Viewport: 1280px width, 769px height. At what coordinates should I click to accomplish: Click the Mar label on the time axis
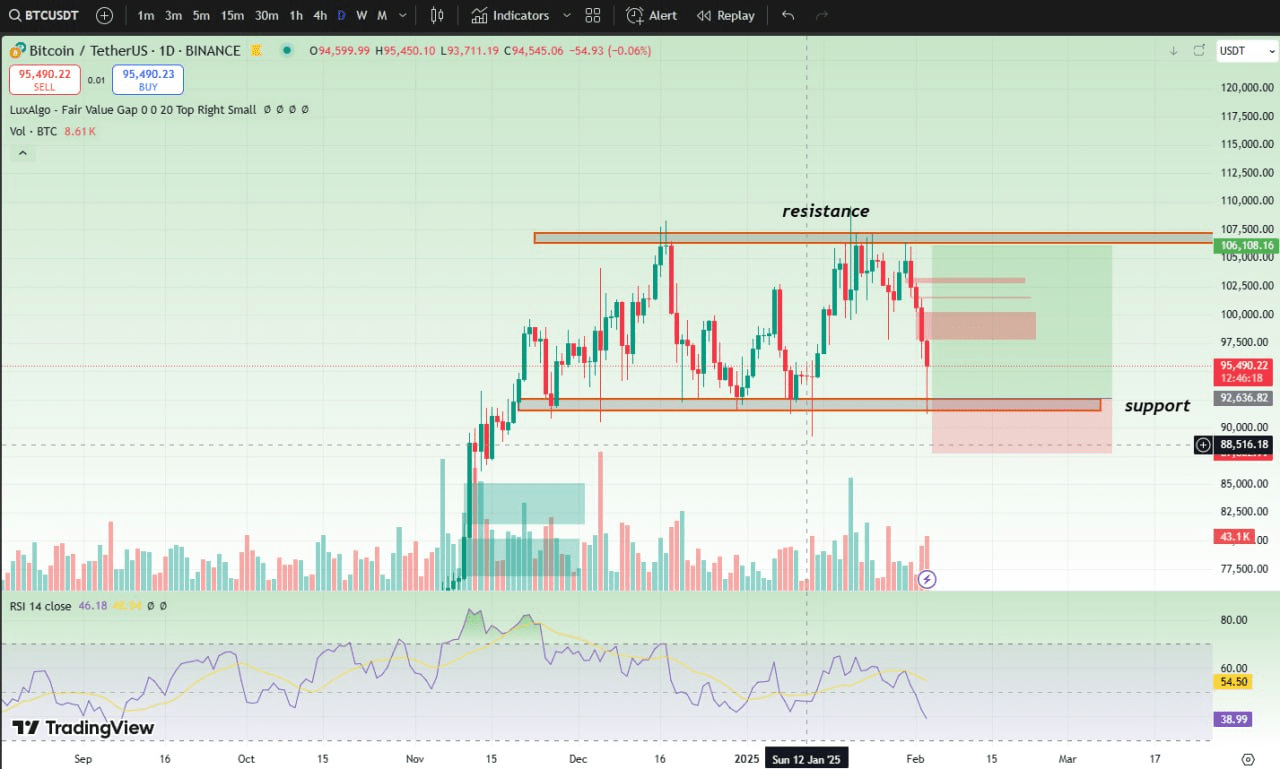point(1067,759)
